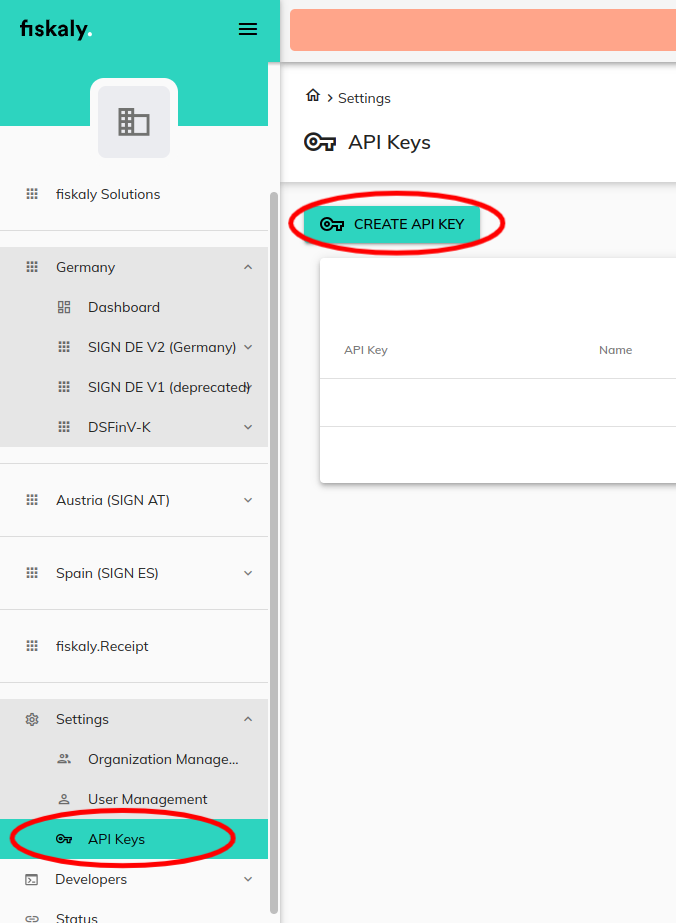676x923 pixels.
Task: Expand Spain (SIGN ES) section
Action: [x=248, y=573]
